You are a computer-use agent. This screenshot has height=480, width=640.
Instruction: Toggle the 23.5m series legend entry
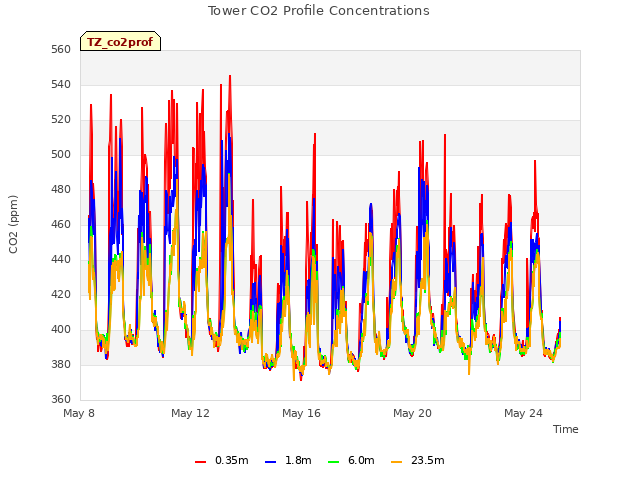[418, 460]
